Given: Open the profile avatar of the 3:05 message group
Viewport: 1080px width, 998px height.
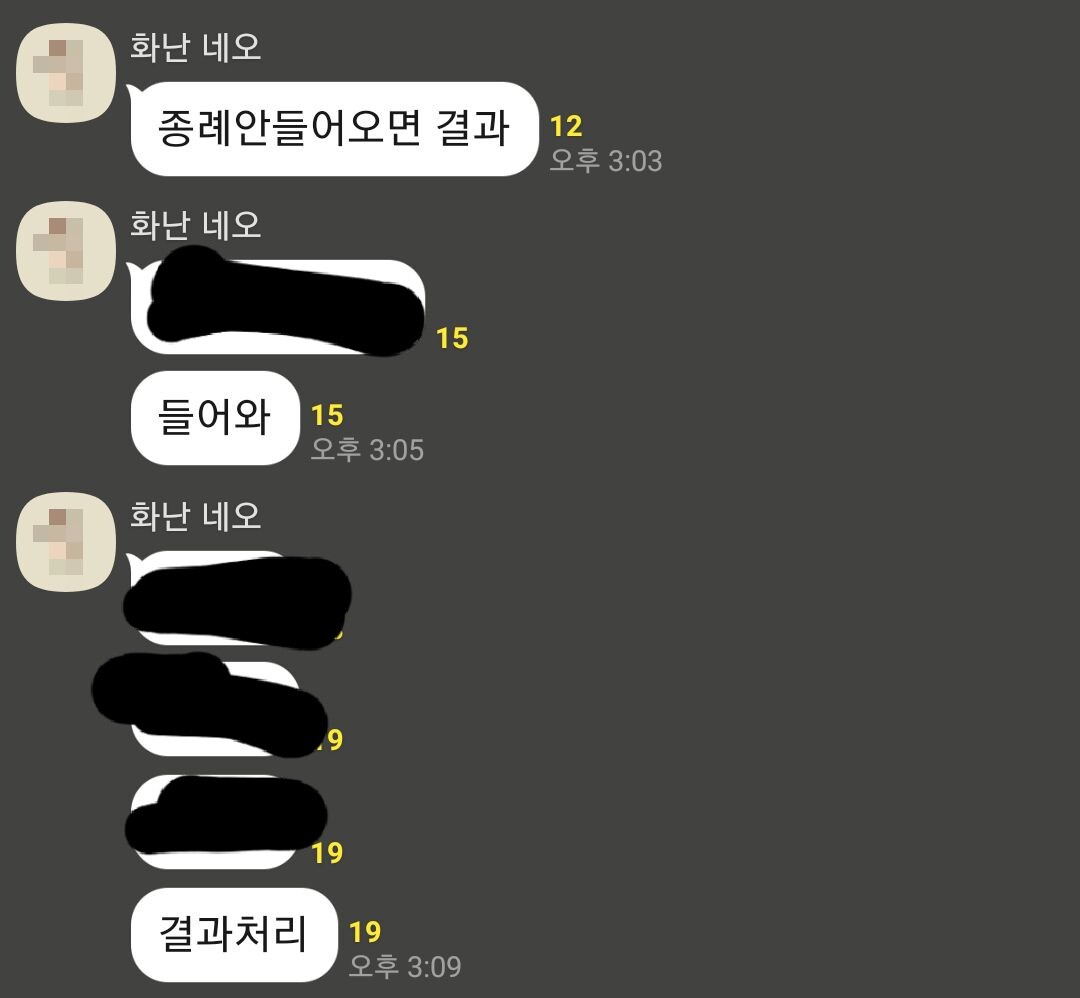Looking at the screenshot, I should [66, 251].
